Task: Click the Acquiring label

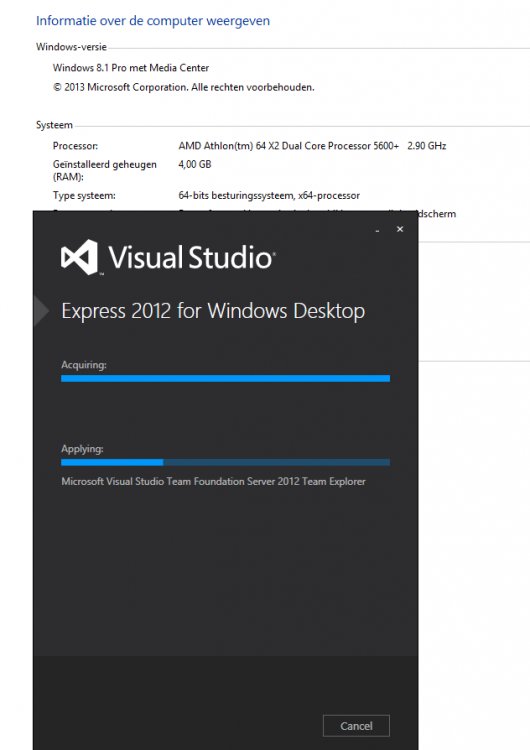Action: [x=84, y=365]
